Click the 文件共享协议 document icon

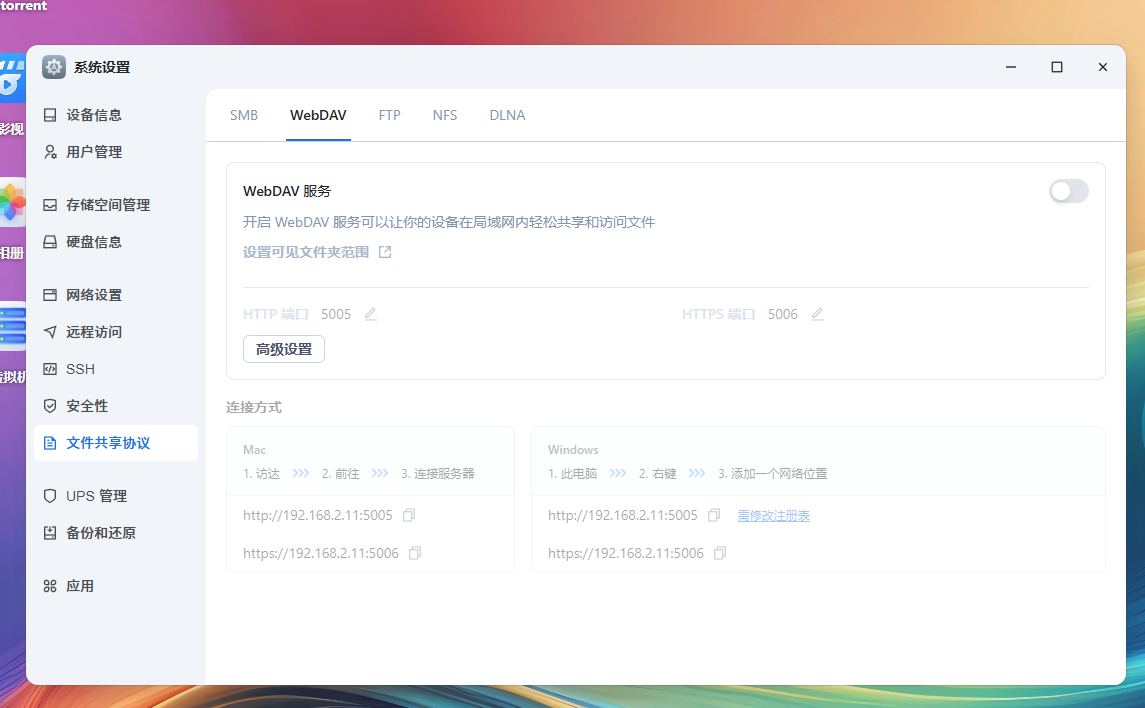pyautogui.click(x=50, y=443)
